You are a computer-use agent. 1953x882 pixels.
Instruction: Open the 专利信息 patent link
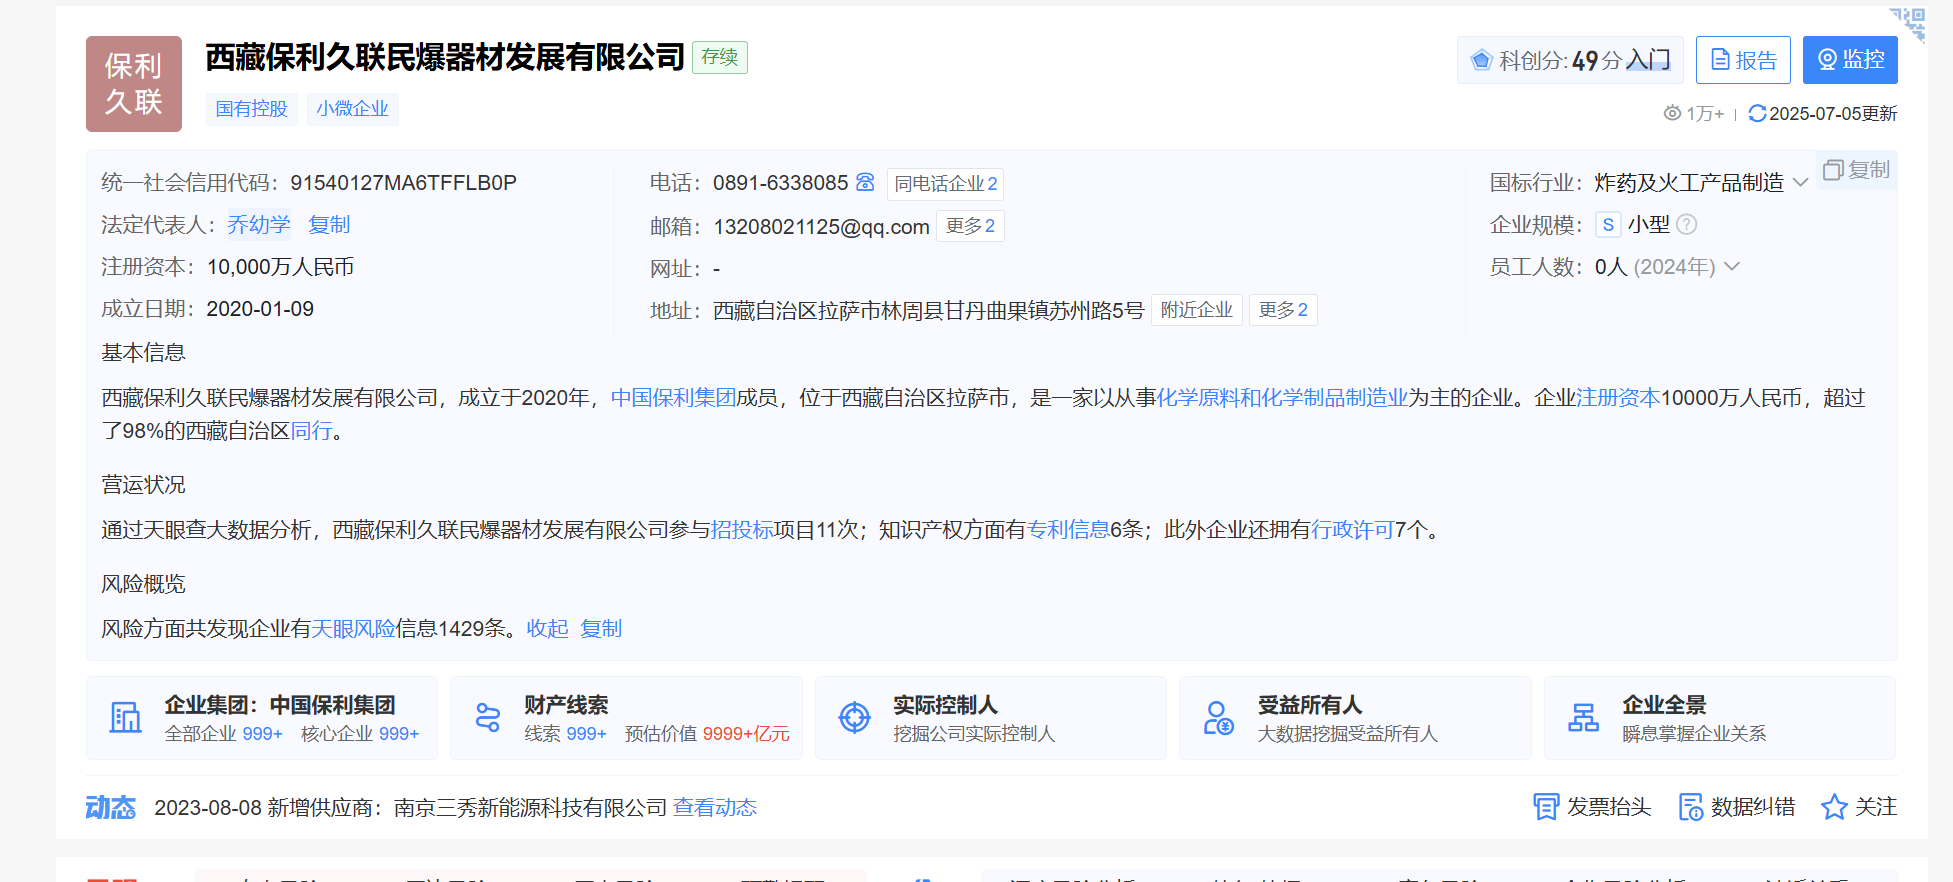point(1068,530)
